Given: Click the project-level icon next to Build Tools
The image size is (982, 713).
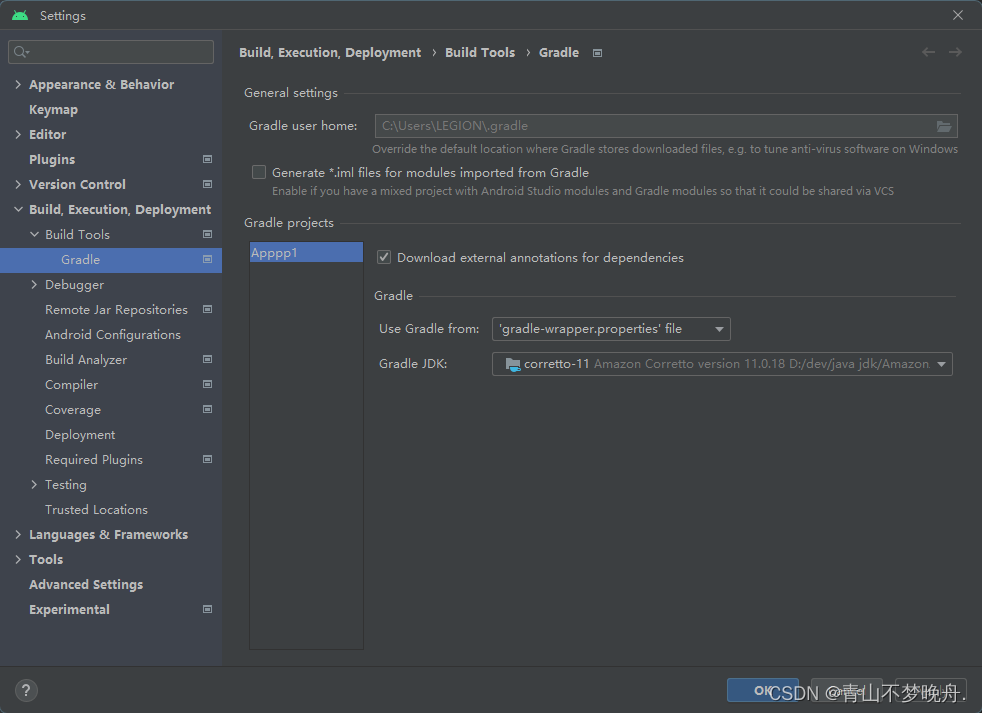Looking at the screenshot, I should 207,234.
